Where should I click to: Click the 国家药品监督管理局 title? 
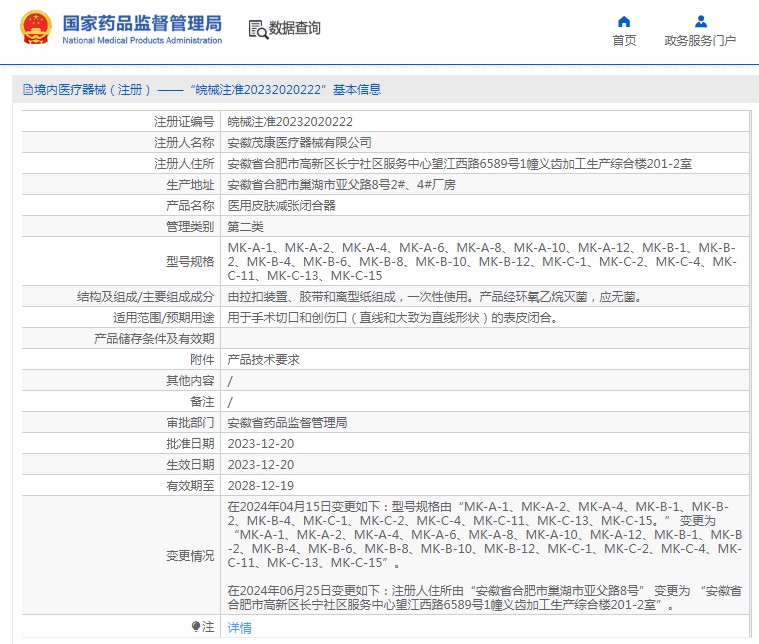click(142, 23)
